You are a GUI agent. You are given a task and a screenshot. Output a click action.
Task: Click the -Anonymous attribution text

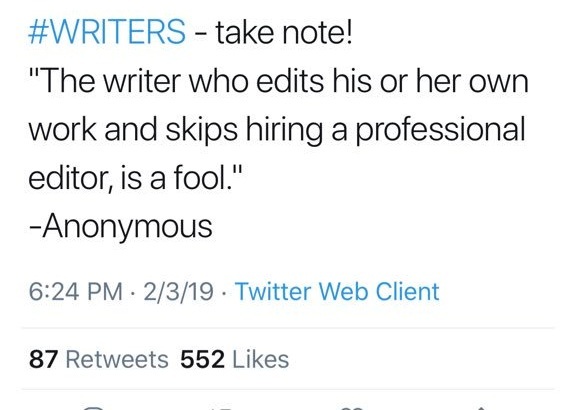(x=121, y=227)
